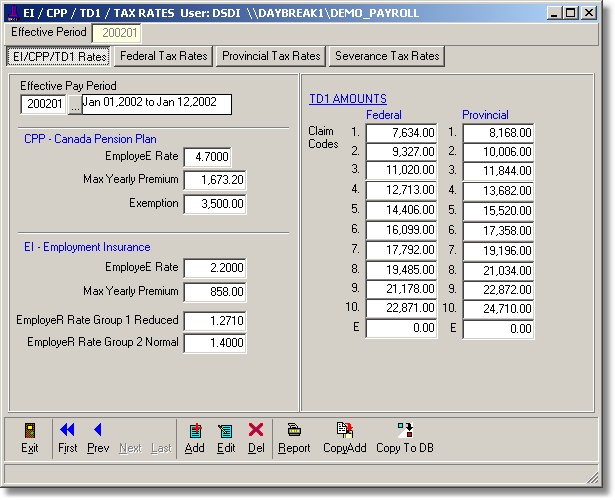
Task: Open the Provincial Tax Rates tab
Action: [x=271, y=56]
